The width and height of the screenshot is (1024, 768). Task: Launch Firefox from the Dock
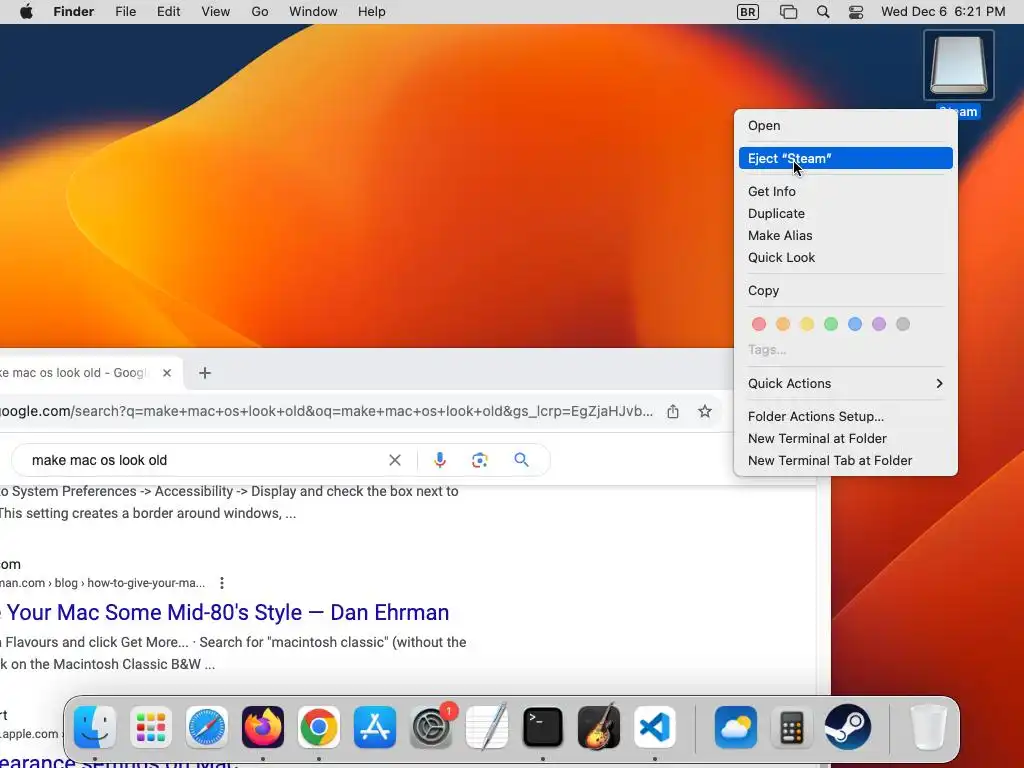[x=263, y=727]
